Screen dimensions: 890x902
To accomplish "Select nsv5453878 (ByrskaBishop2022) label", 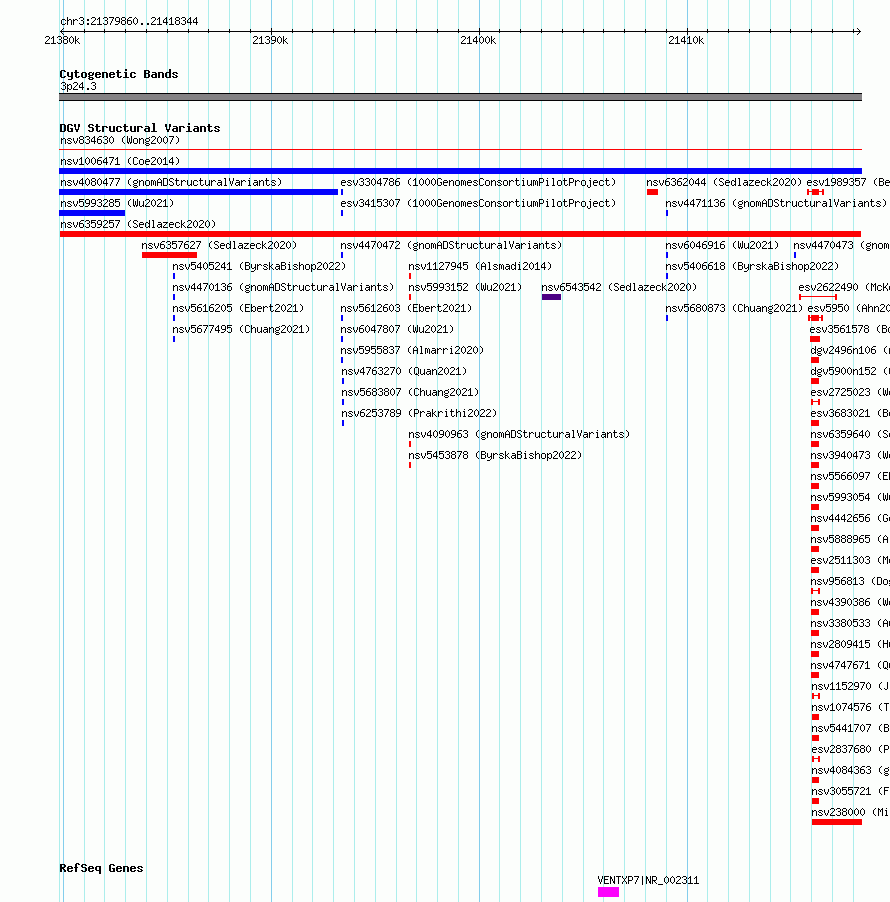I will click(x=495, y=456).
